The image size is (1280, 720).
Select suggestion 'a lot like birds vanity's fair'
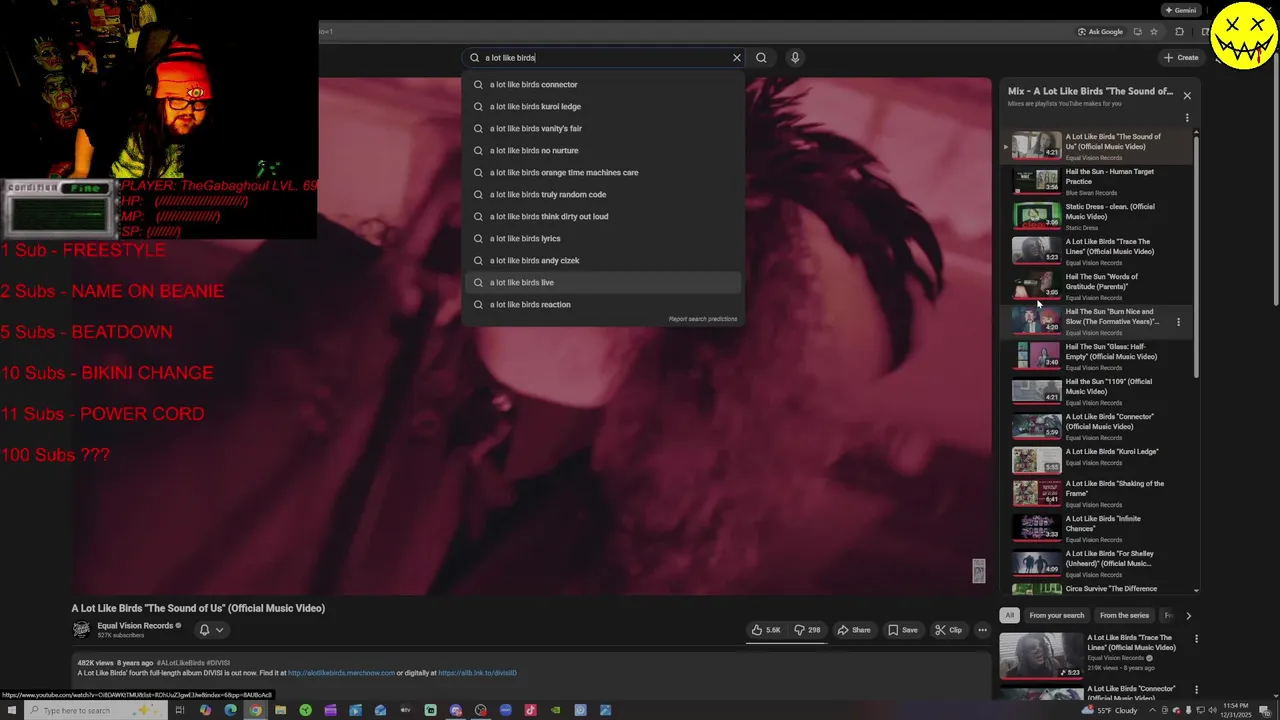point(603,129)
